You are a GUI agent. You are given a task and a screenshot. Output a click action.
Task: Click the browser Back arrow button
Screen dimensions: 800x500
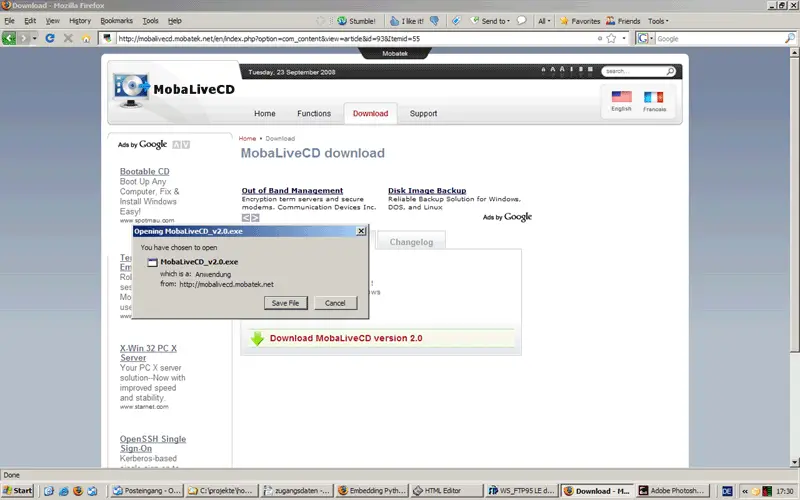click(x=9, y=38)
